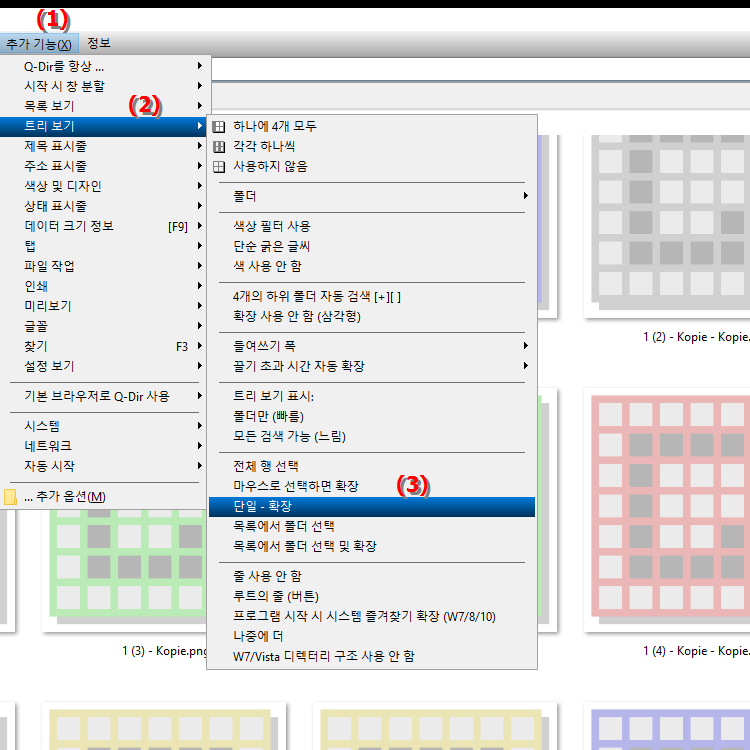Click the 각각 하나씩 tree layout icon
The image size is (750, 750).
(219, 147)
